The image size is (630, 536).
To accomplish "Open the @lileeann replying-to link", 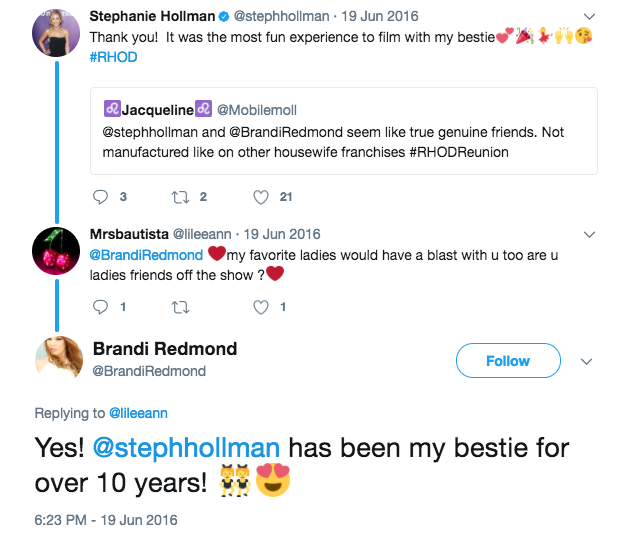I will (140, 412).
